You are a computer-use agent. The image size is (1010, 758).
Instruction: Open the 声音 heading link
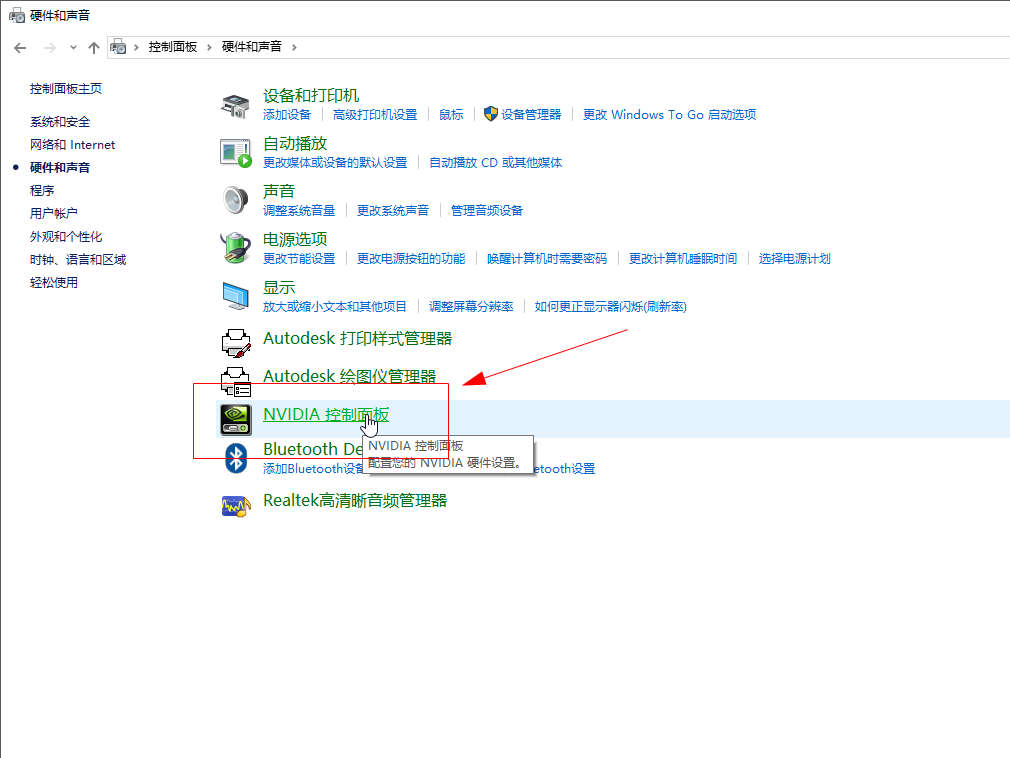pos(279,191)
